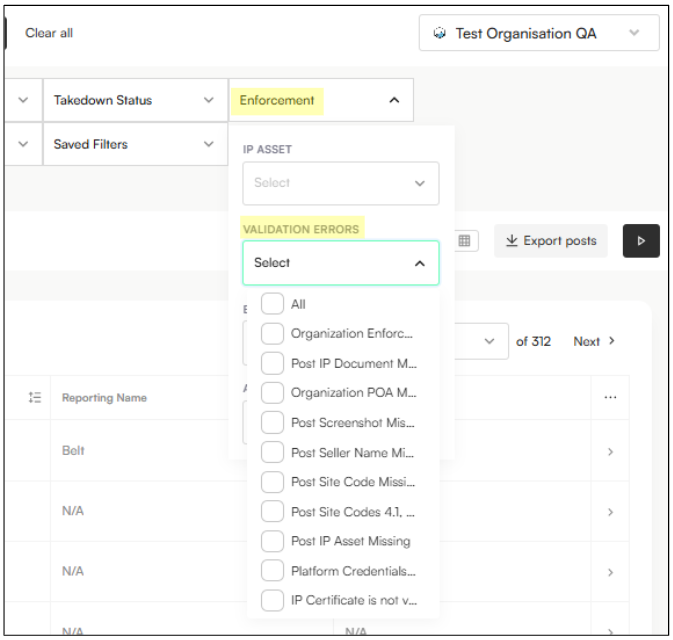Choose the Post Seller Name Missing option
The image size is (673, 640).
click(353, 452)
